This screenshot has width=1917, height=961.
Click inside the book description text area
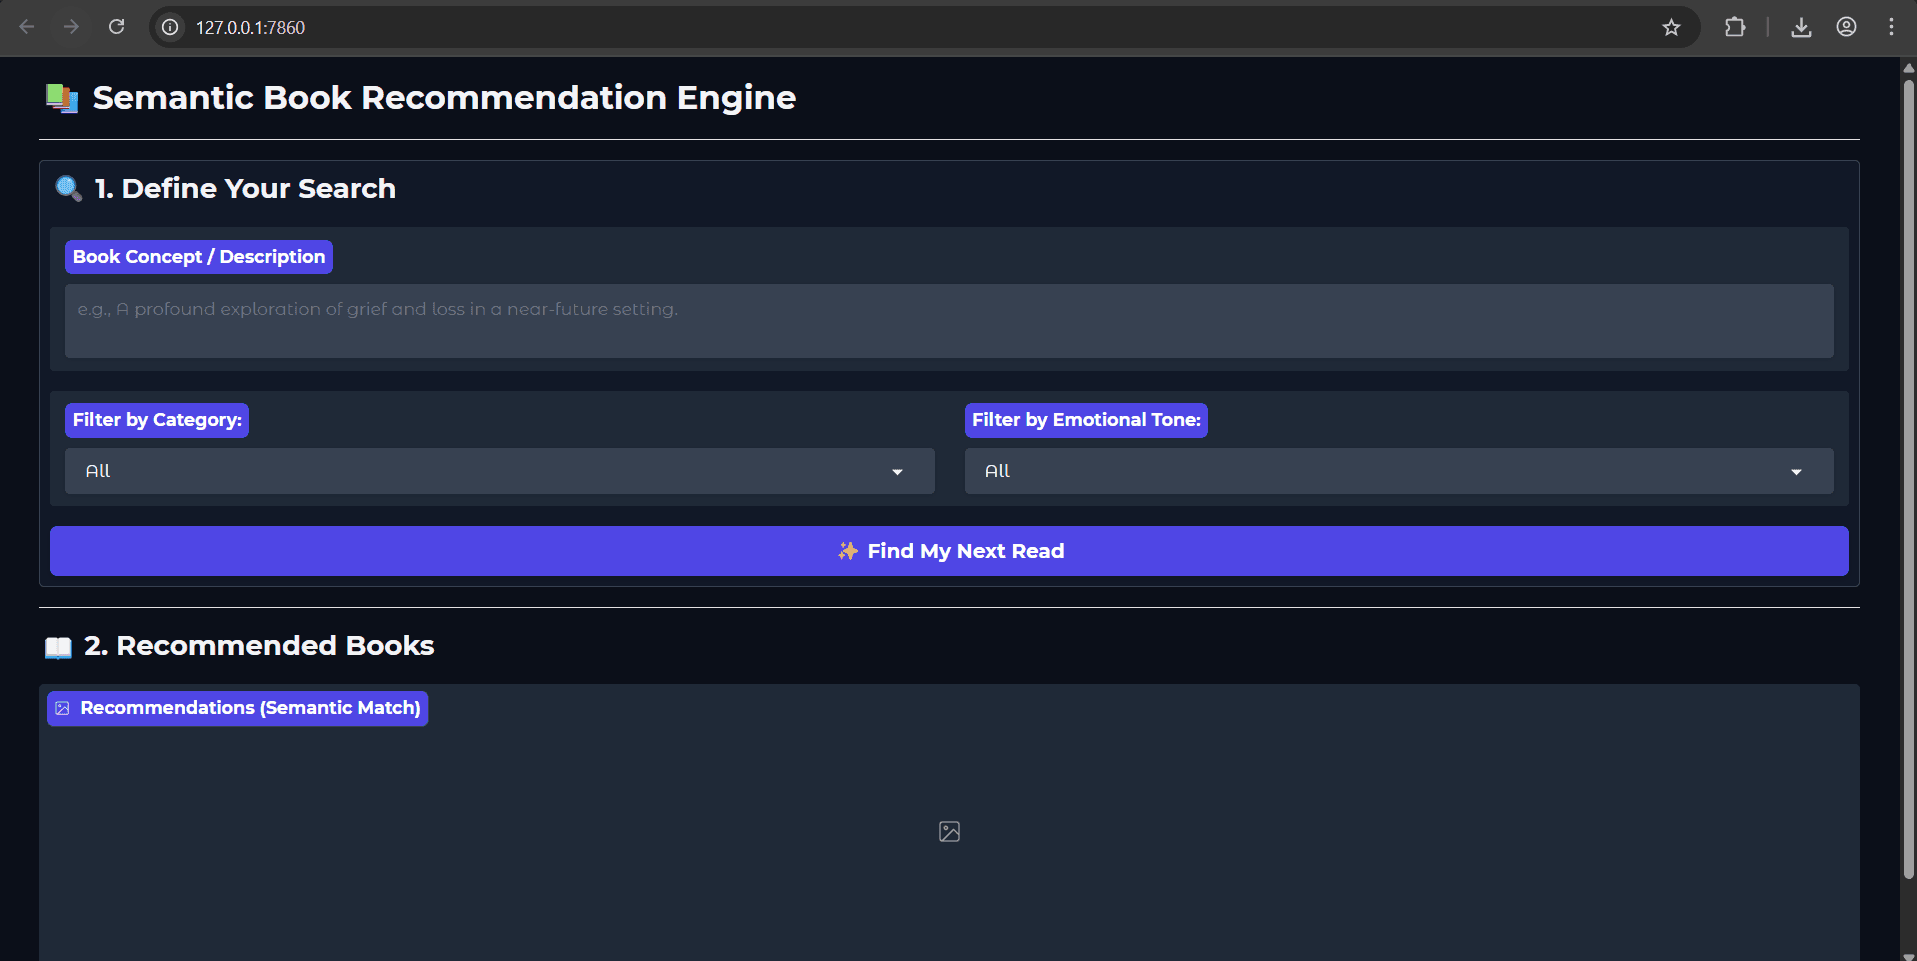coord(948,320)
